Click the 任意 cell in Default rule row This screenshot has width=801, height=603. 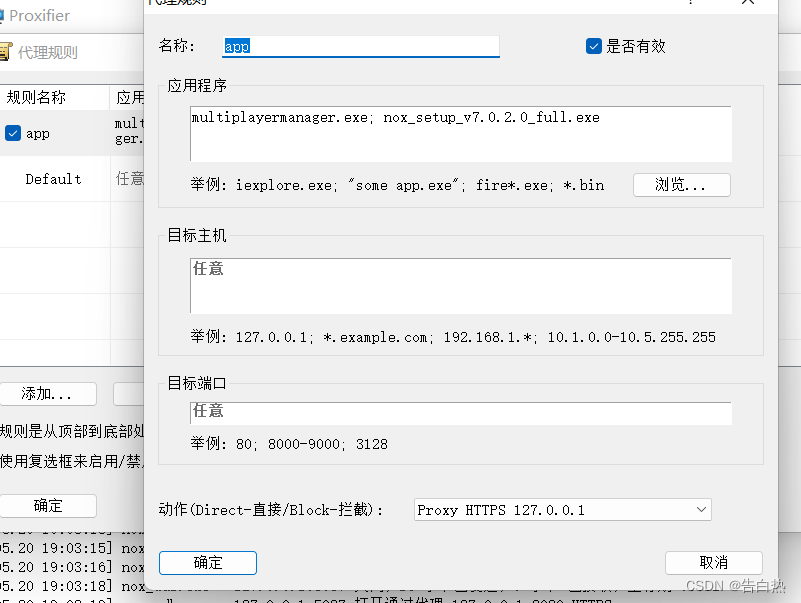130,179
